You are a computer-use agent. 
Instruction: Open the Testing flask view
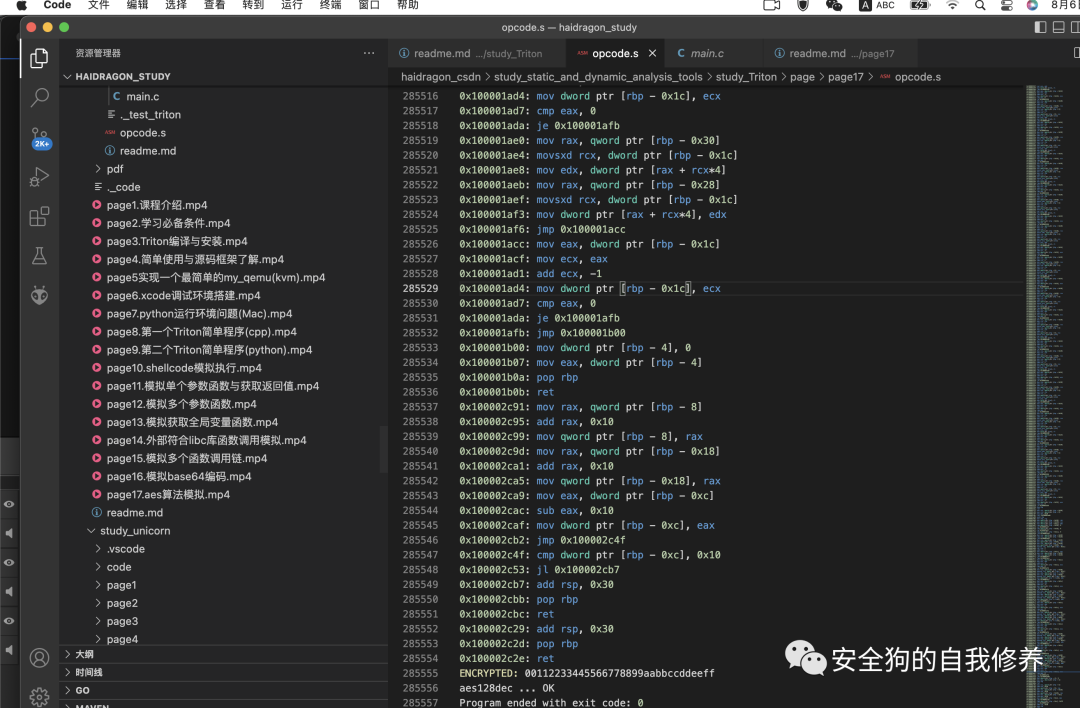39,256
